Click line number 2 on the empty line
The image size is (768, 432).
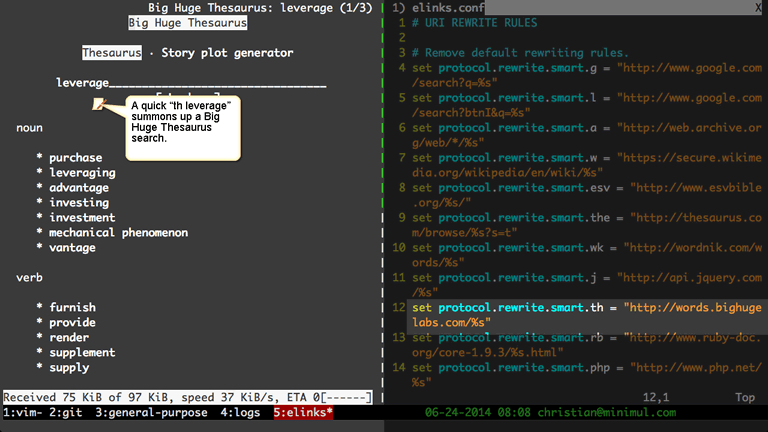coord(402,38)
